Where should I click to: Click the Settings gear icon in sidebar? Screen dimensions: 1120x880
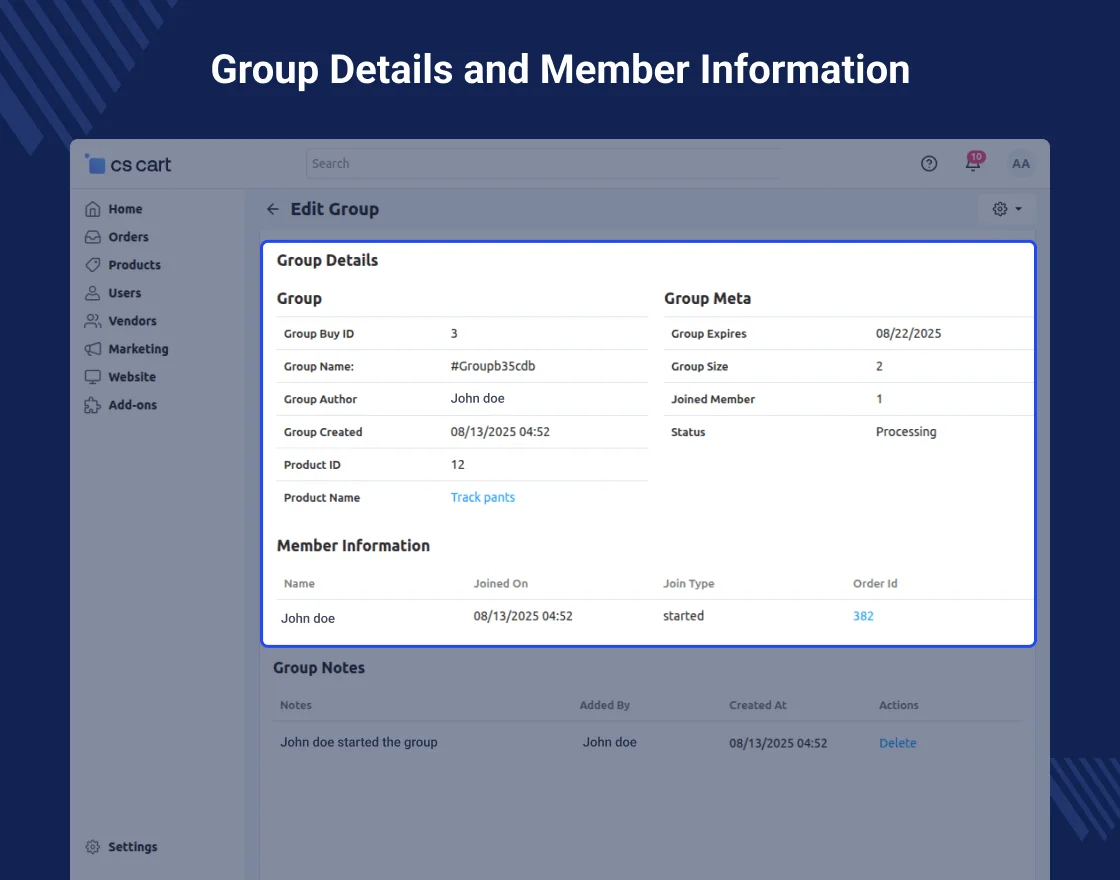[x=93, y=847]
